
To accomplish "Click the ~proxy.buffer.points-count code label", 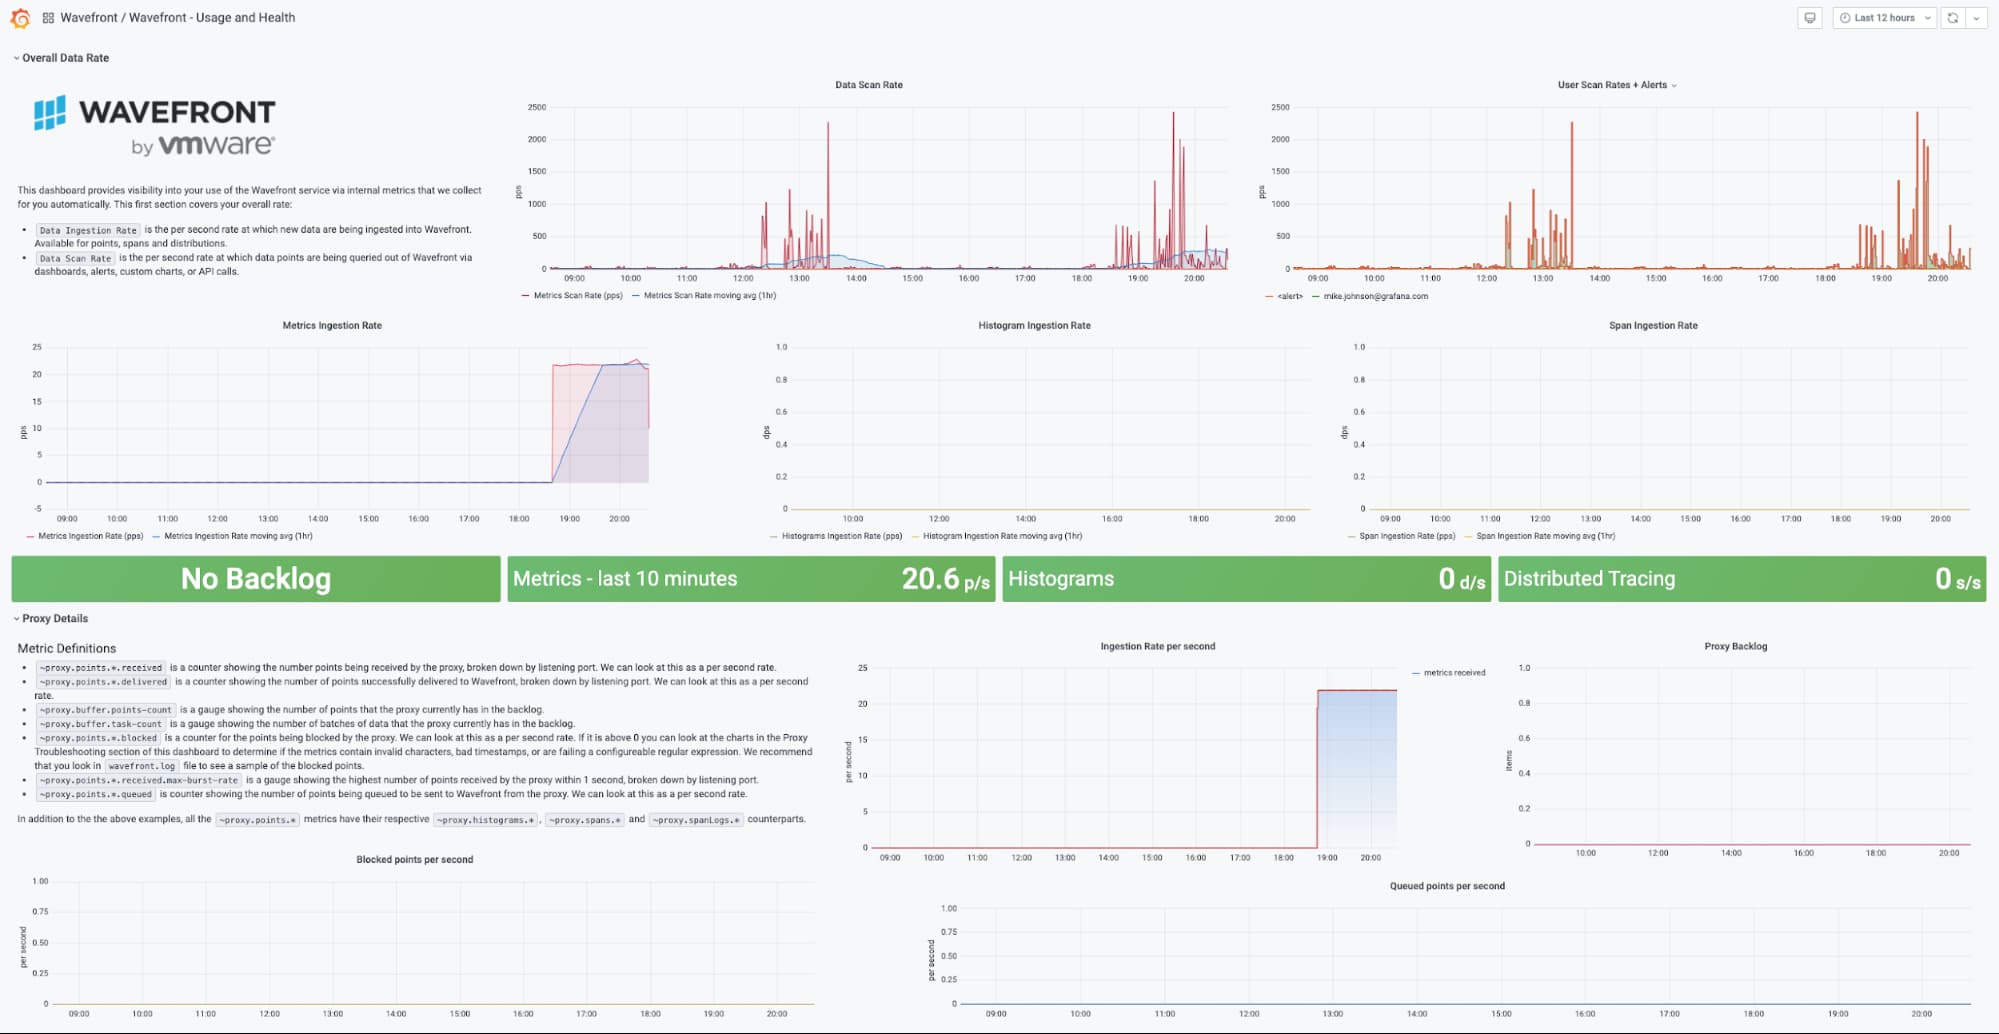I will (106, 710).
